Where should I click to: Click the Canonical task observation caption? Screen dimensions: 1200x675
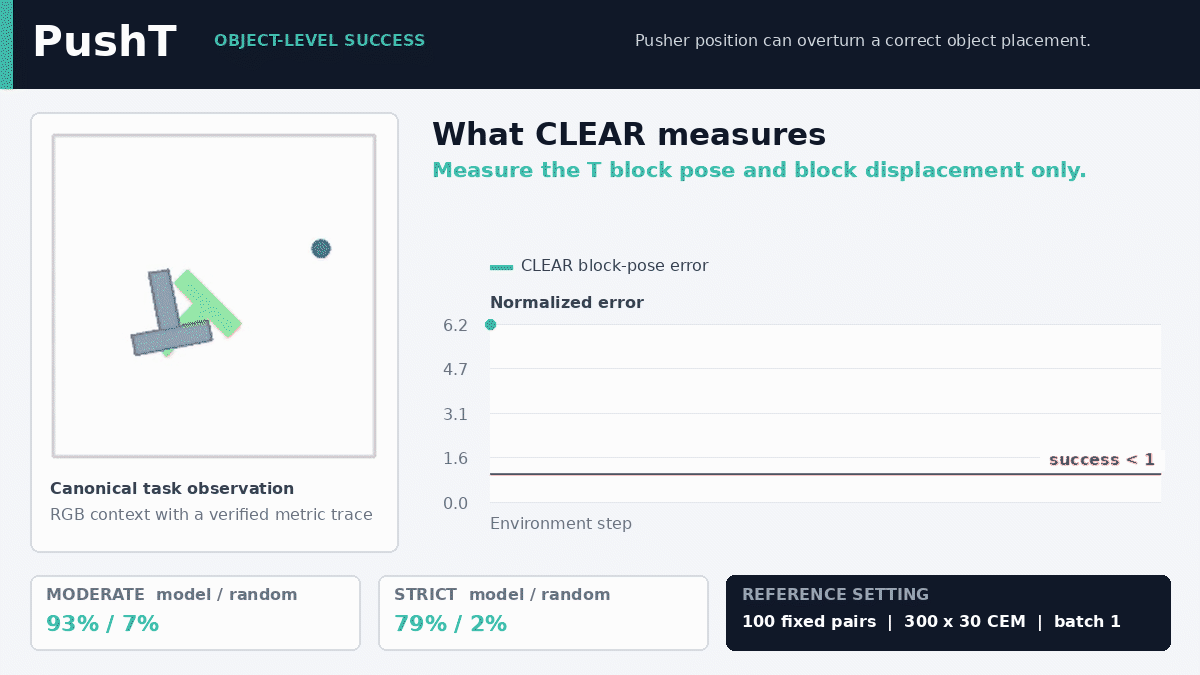pos(172,489)
